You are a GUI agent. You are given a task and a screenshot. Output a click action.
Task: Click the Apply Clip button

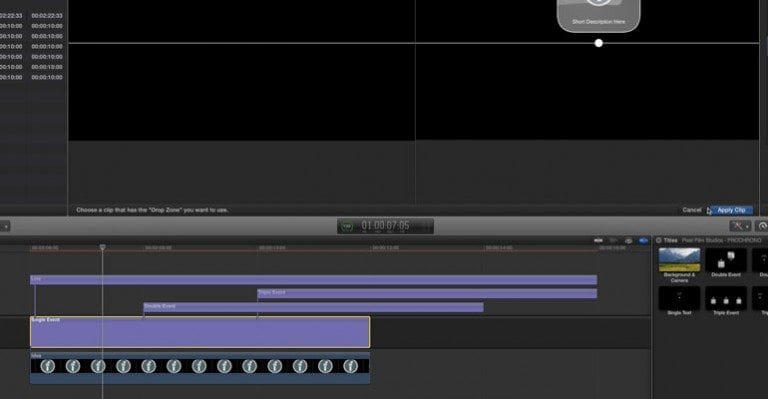tap(731, 210)
